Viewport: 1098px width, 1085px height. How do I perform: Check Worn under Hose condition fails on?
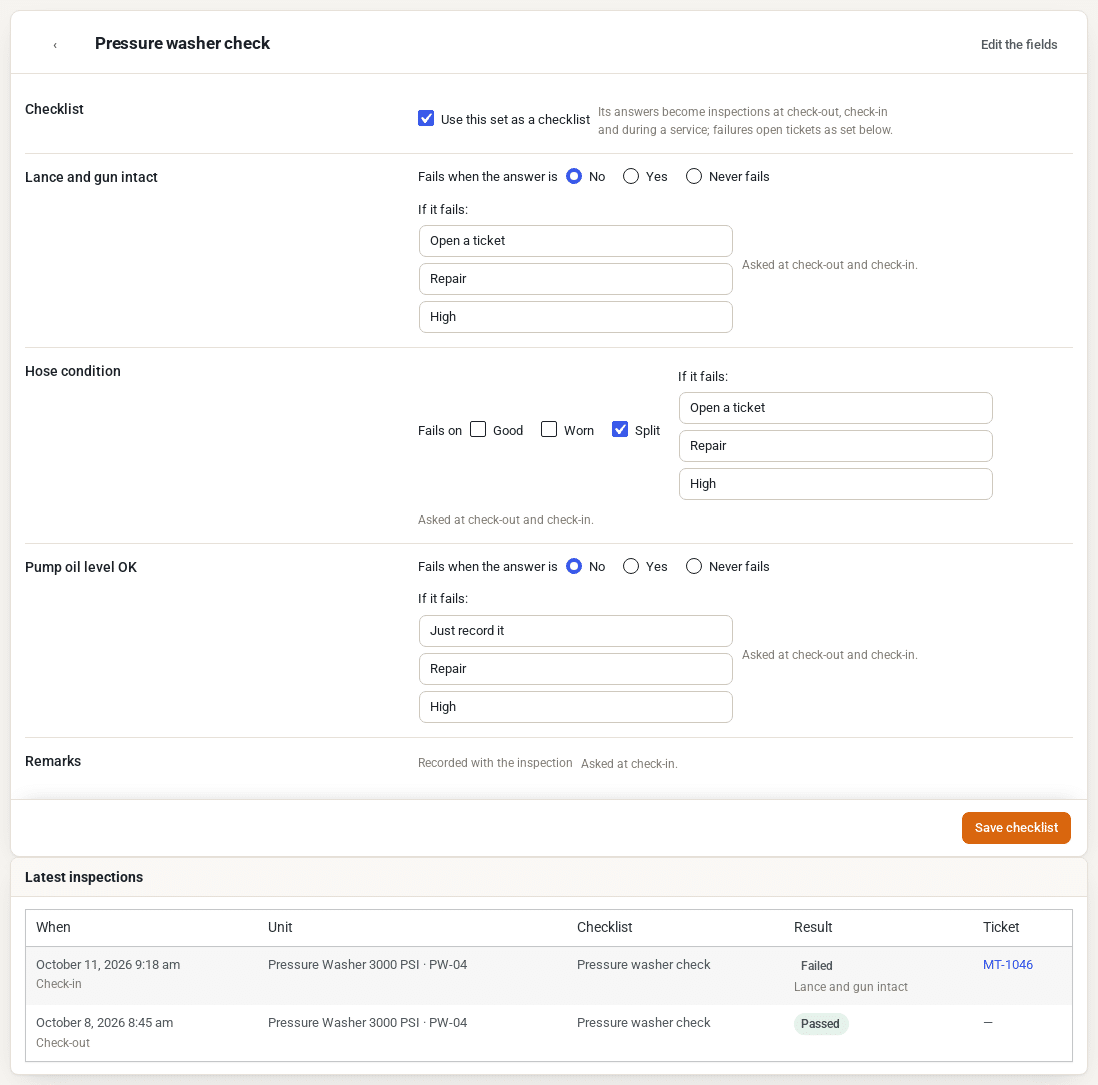tap(549, 429)
